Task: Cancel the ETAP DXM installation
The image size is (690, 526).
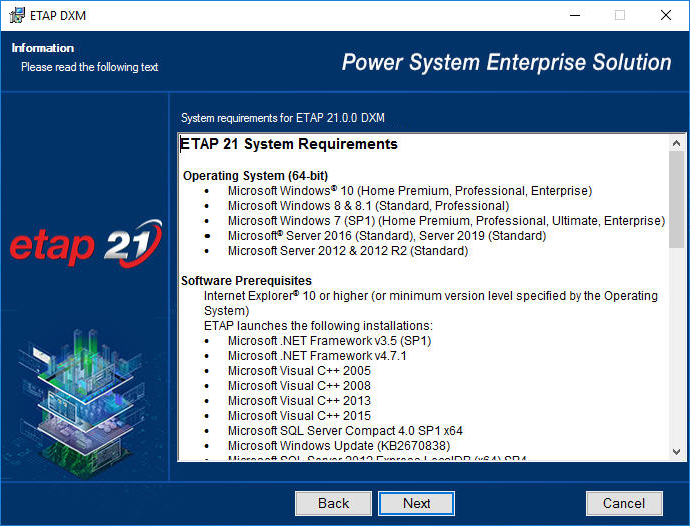Action: 624,503
